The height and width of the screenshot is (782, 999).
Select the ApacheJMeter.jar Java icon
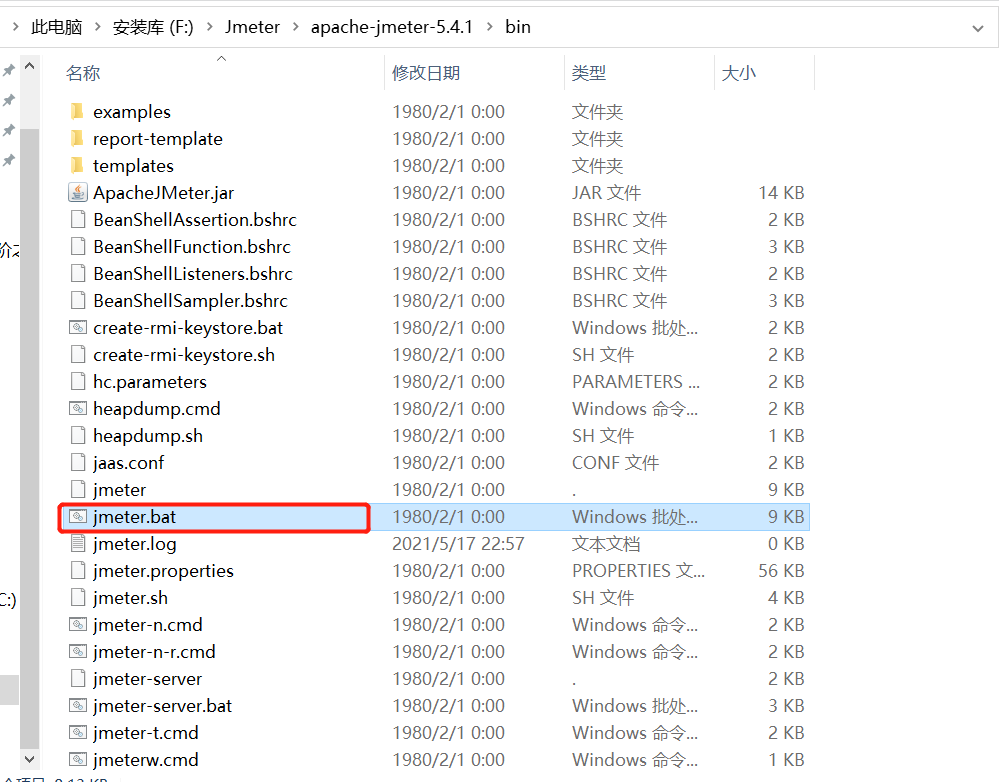(x=78, y=192)
